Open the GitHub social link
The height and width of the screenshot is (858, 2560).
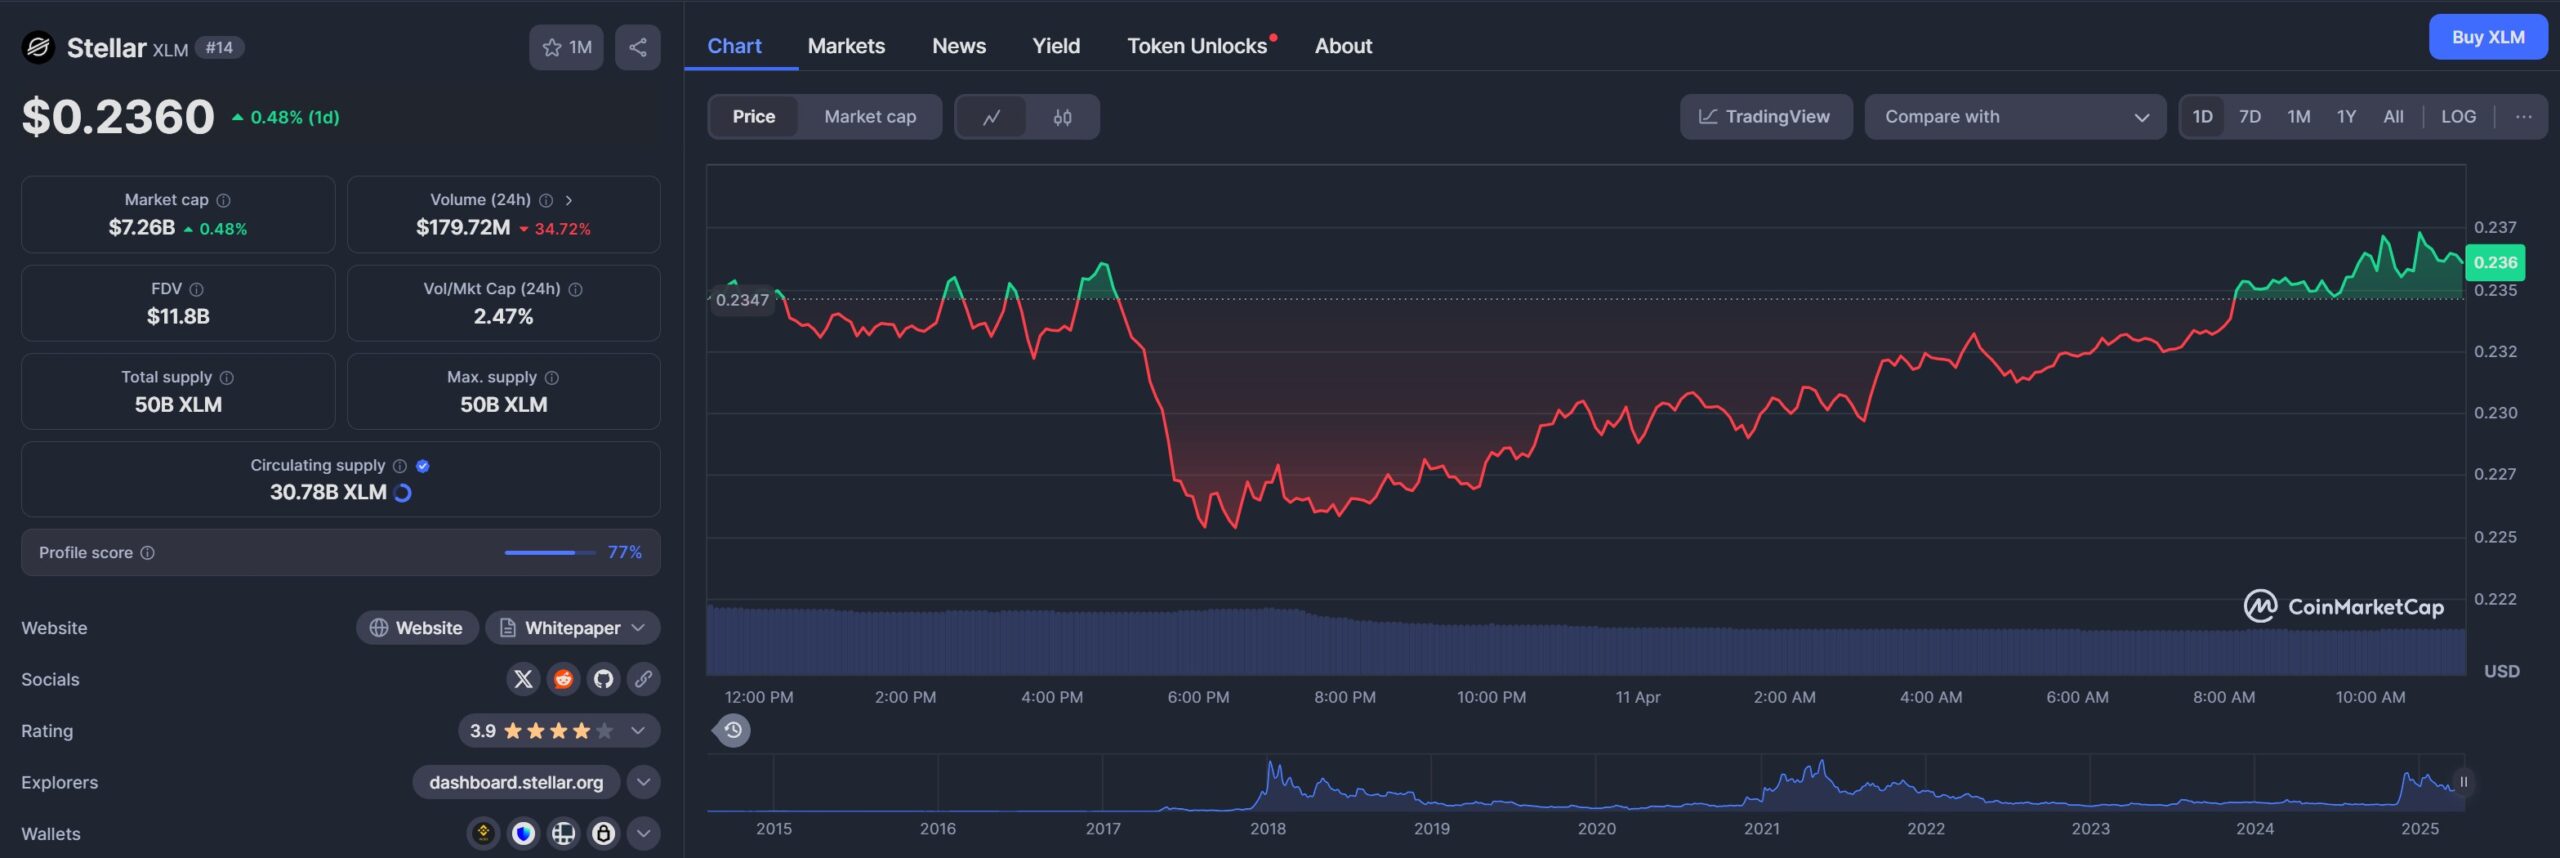click(603, 679)
